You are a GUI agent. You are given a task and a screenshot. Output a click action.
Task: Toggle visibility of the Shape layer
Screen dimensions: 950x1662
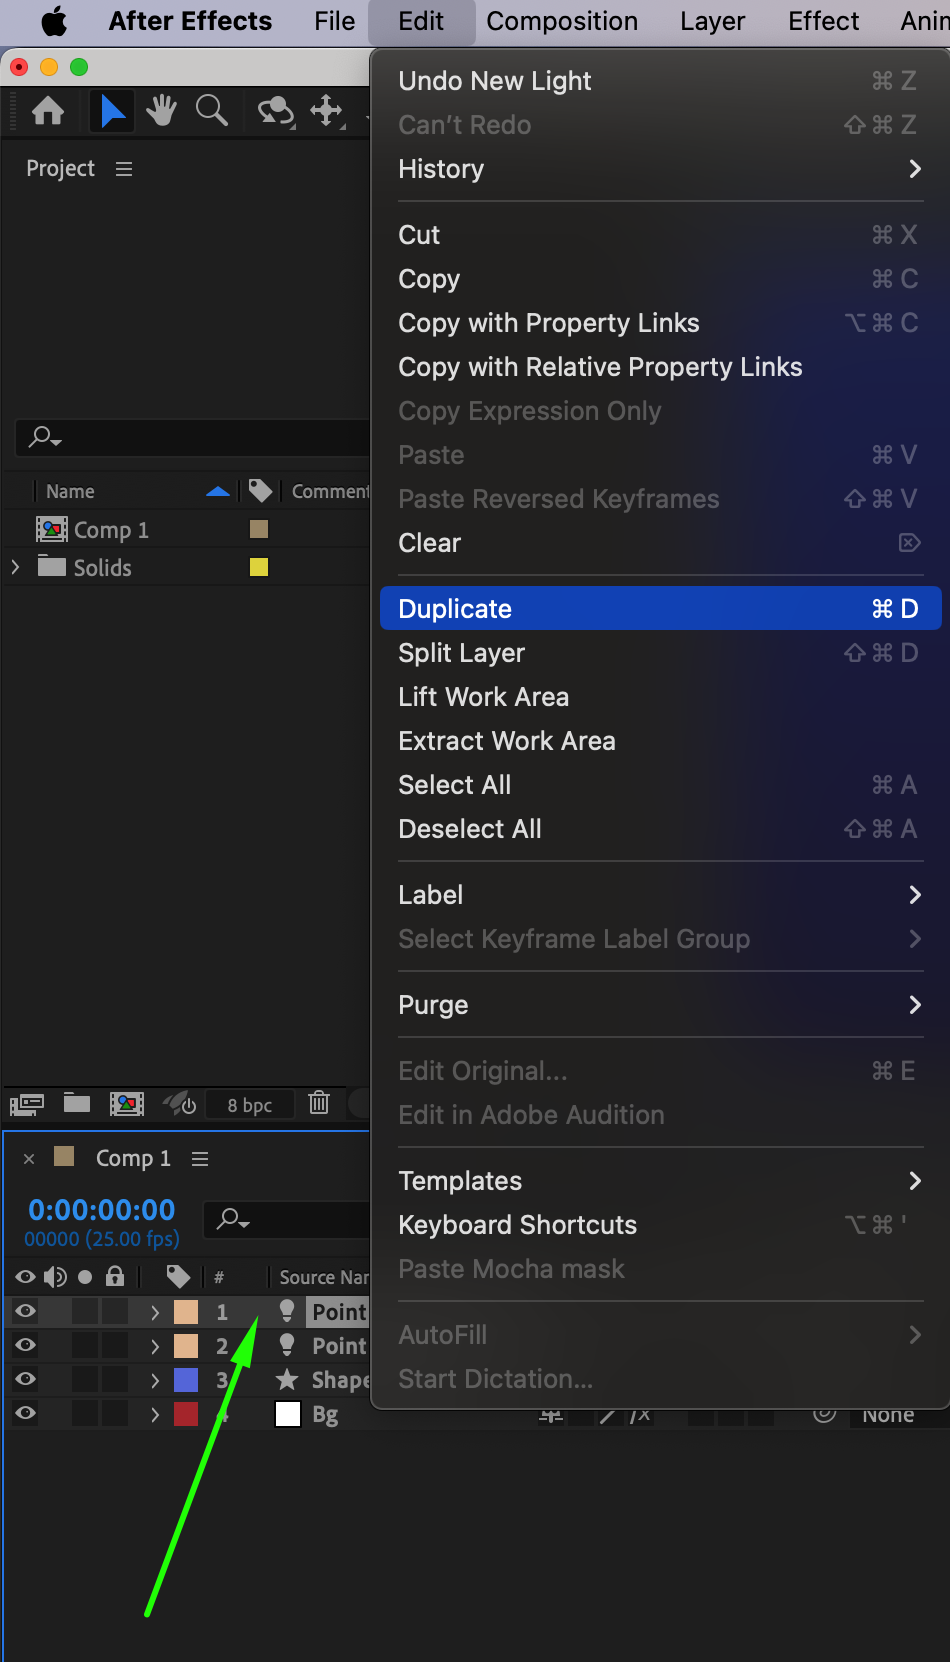tap(26, 1379)
